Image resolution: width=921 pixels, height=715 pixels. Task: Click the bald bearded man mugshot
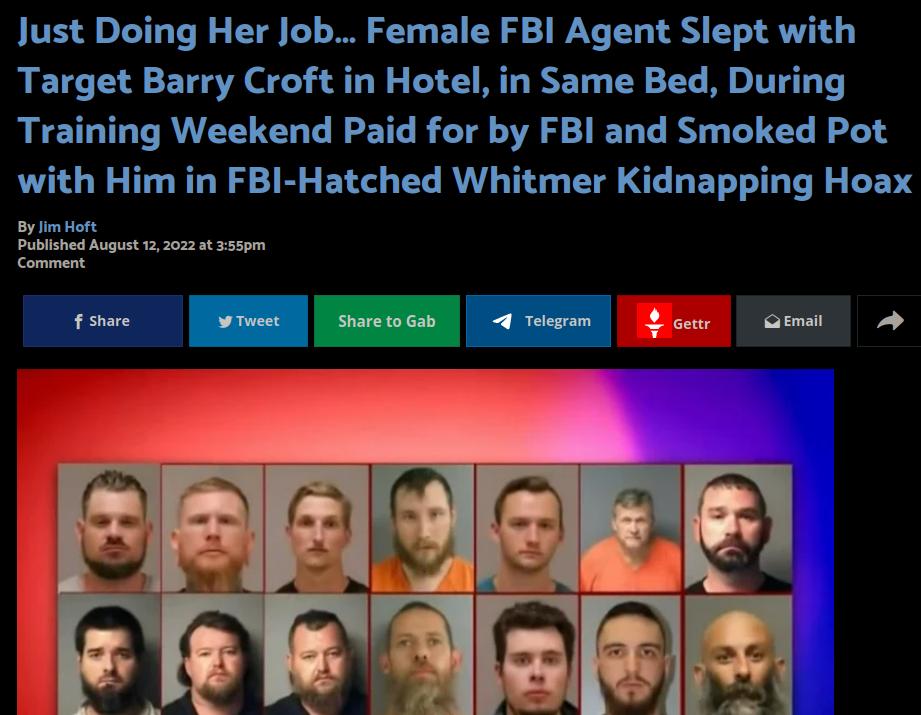(738, 654)
